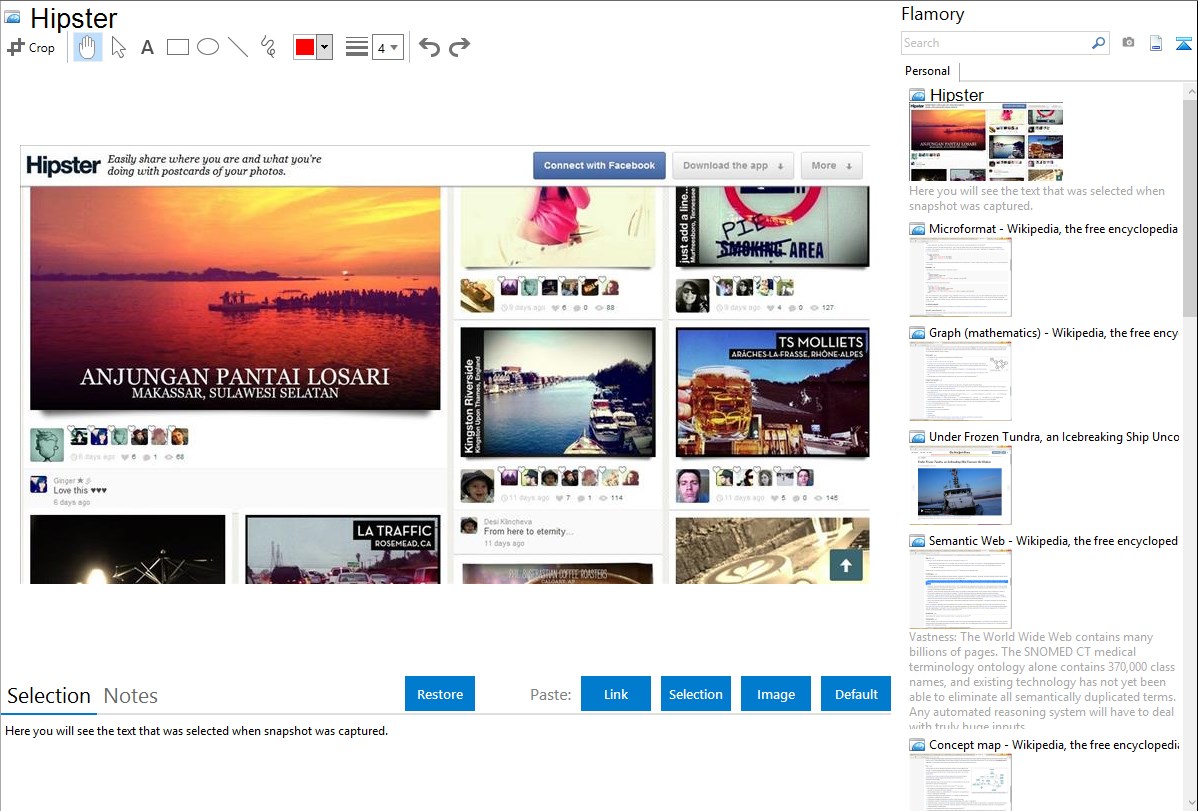Open the Notes tab

pos(131,696)
